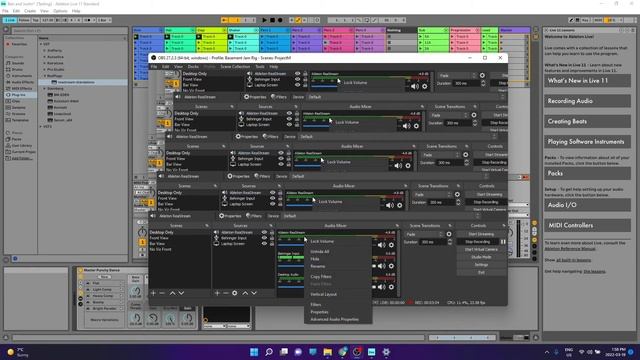The height and width of the screenshot is (360, 640).
Task: Toggle Laptop Screen visibility in lowest Sources list
Action: point(264,244)
